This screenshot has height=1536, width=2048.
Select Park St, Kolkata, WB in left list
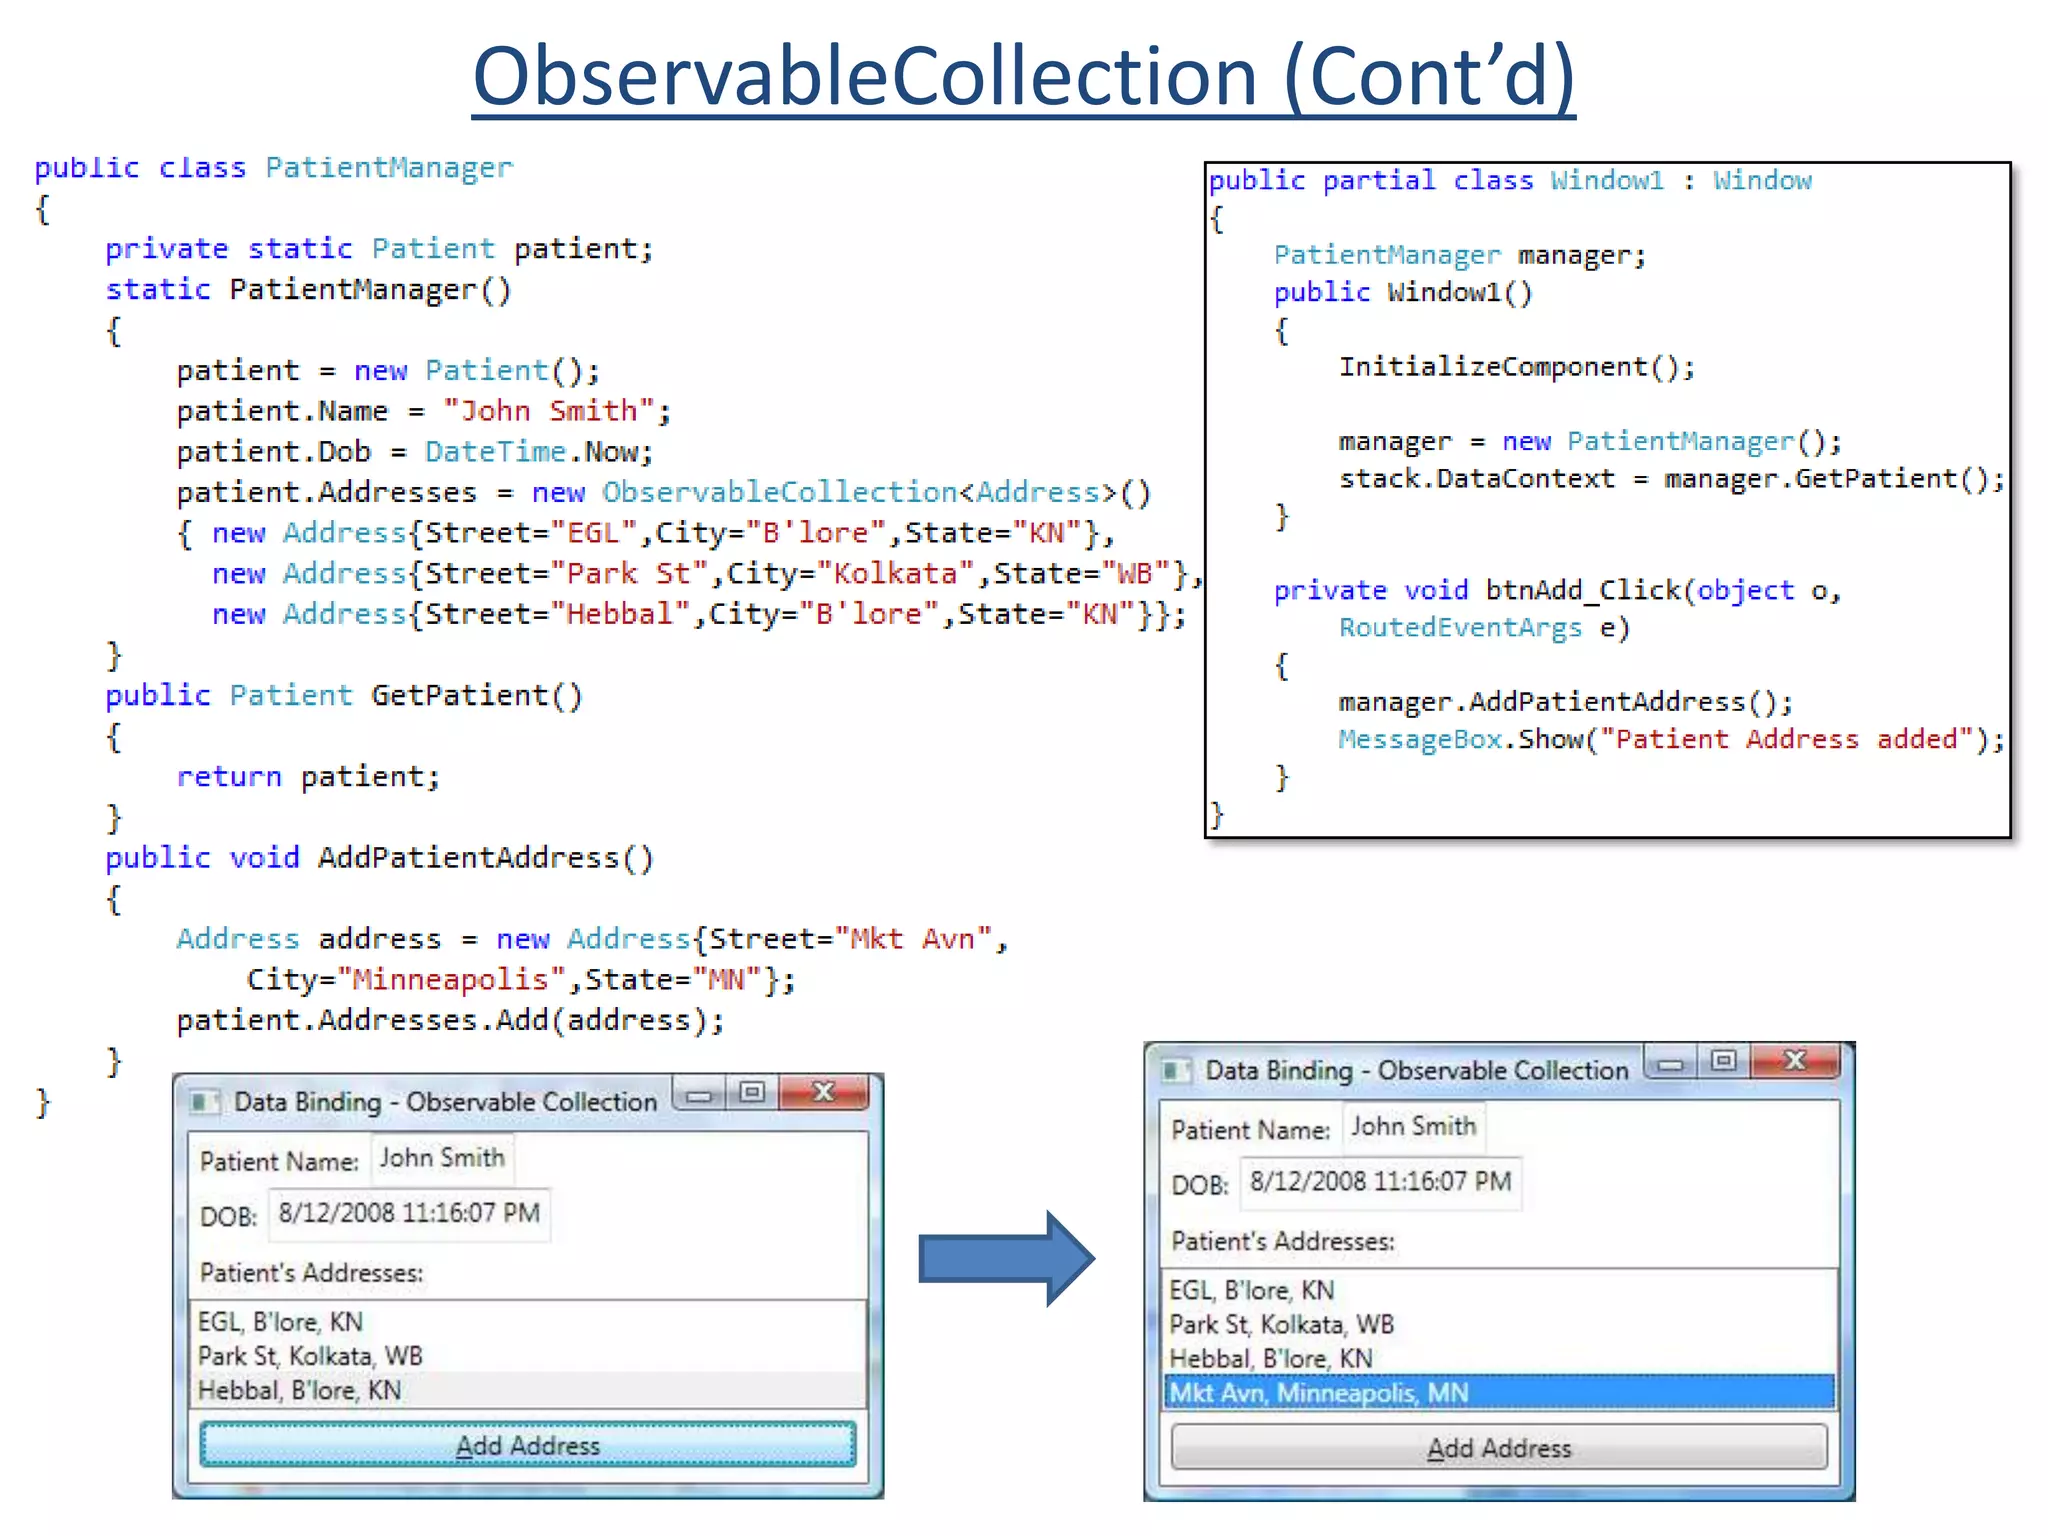pyautogui.click(x=310, y=1356)
